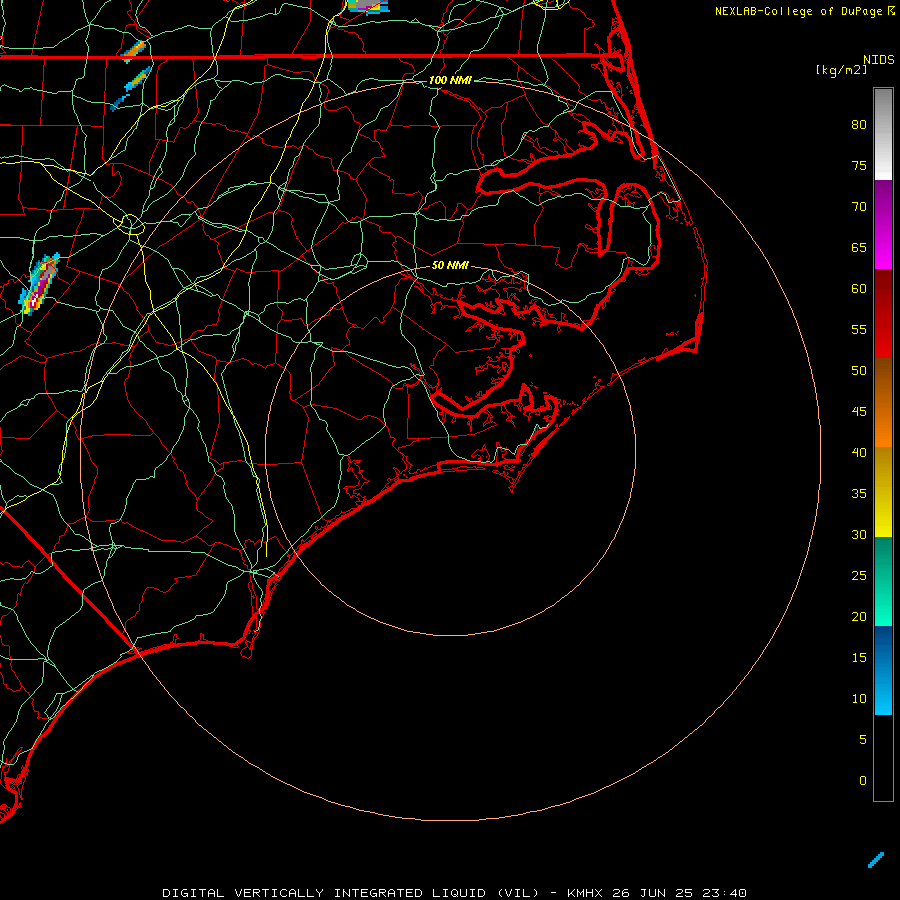Click the 50 NMI range ring label

tap(450, 265)
